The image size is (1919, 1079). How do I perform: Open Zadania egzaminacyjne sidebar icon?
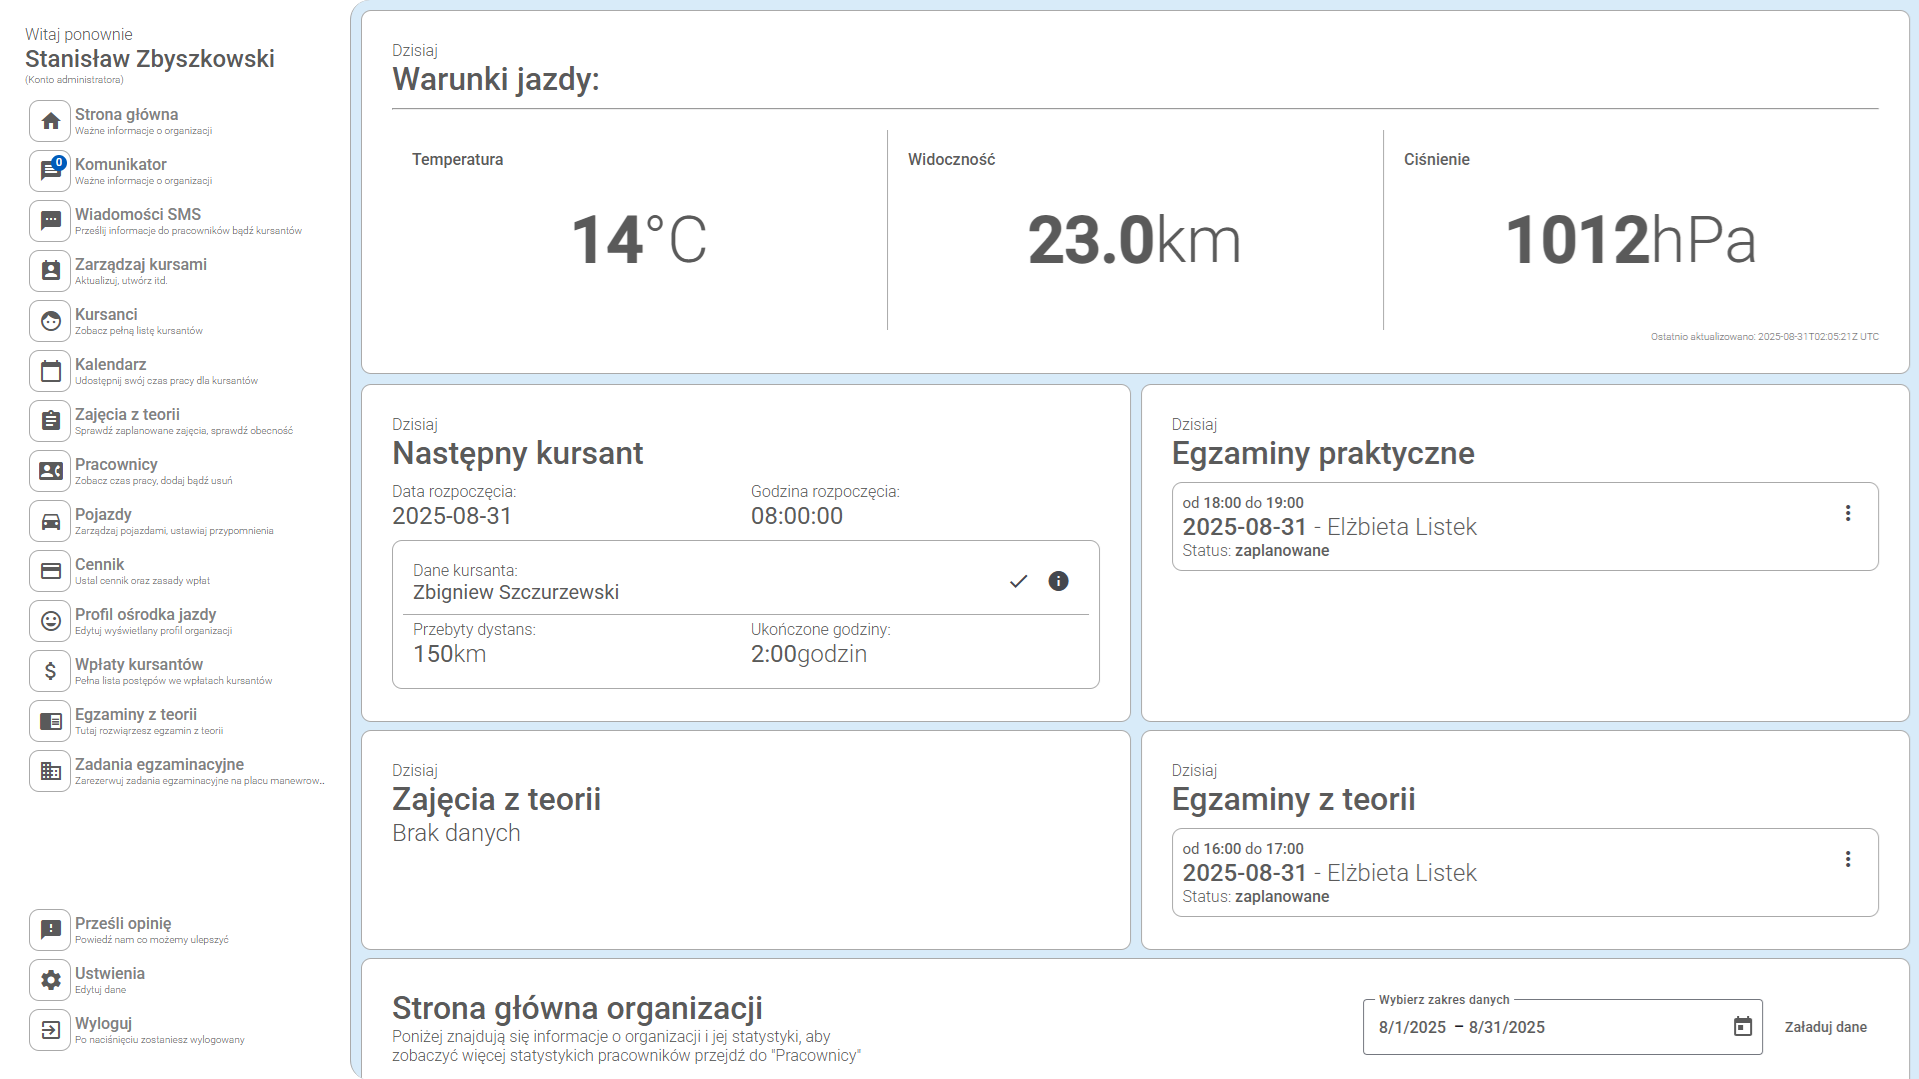click(x=50, y=771)
